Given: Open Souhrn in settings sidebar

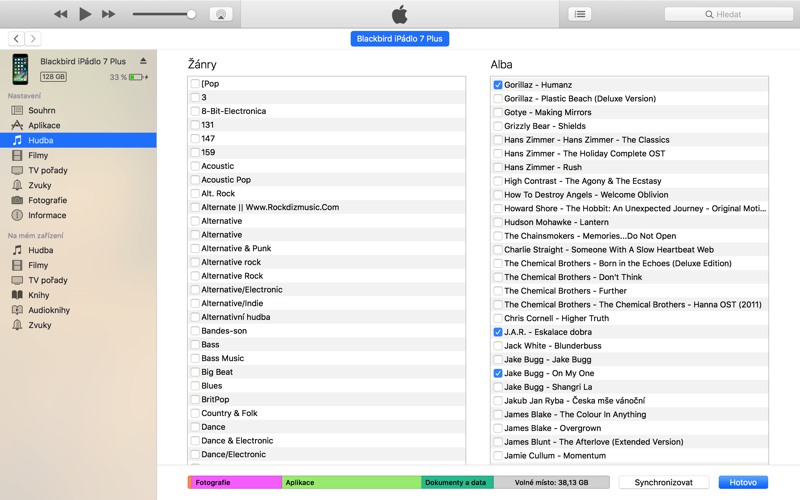Looking at the screenshot, I should pyautogui.click(x=42, y=110).
